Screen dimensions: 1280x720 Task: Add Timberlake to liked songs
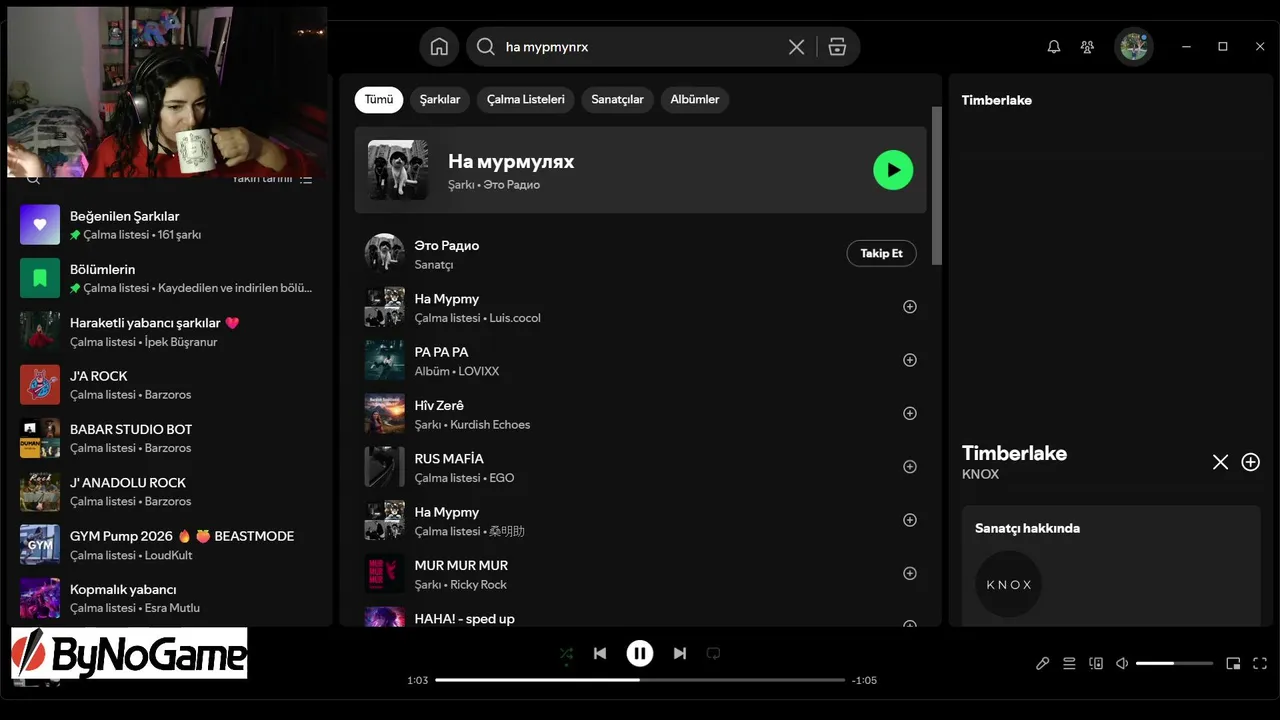pyautogui.click(x=1251, y=462)
